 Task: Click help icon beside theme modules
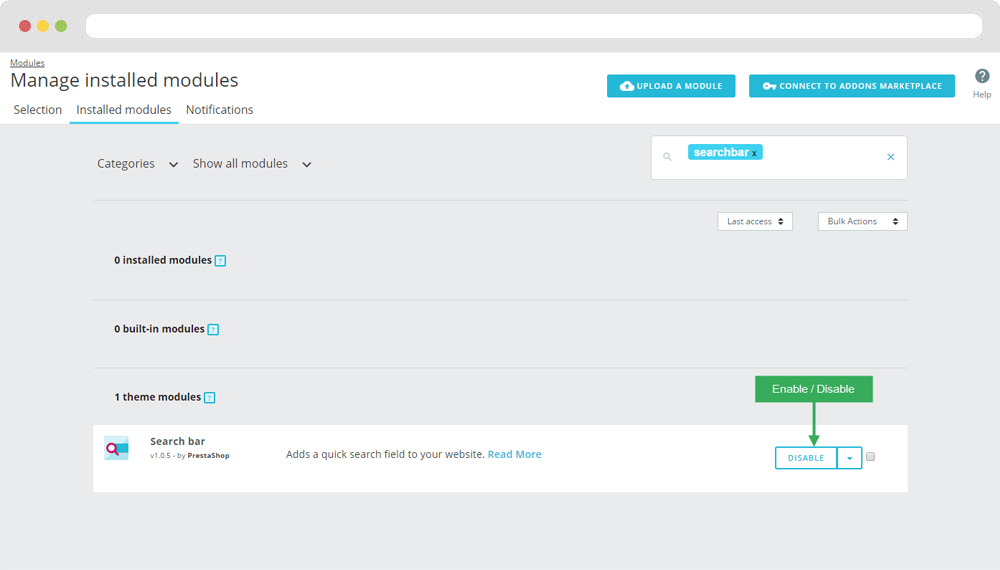(209, 398)
